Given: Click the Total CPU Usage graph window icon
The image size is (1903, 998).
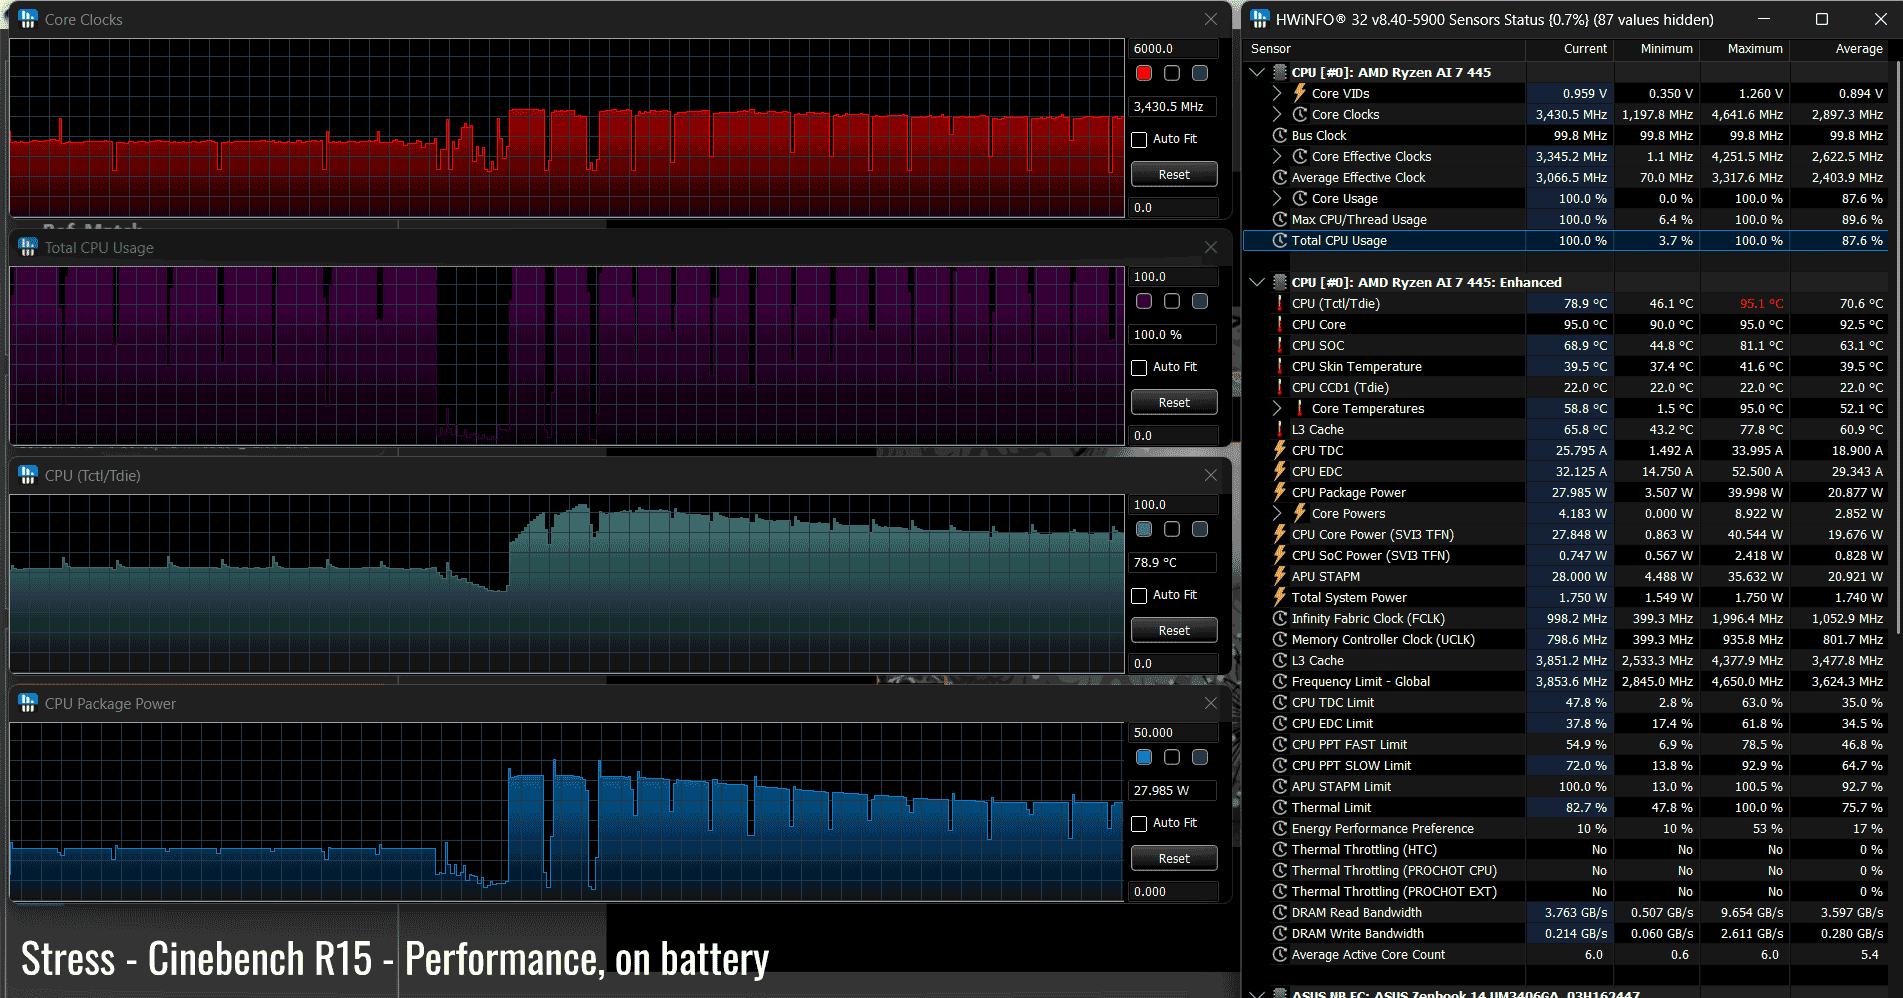Looking at the screenshot, I should (x=28, y=247).
